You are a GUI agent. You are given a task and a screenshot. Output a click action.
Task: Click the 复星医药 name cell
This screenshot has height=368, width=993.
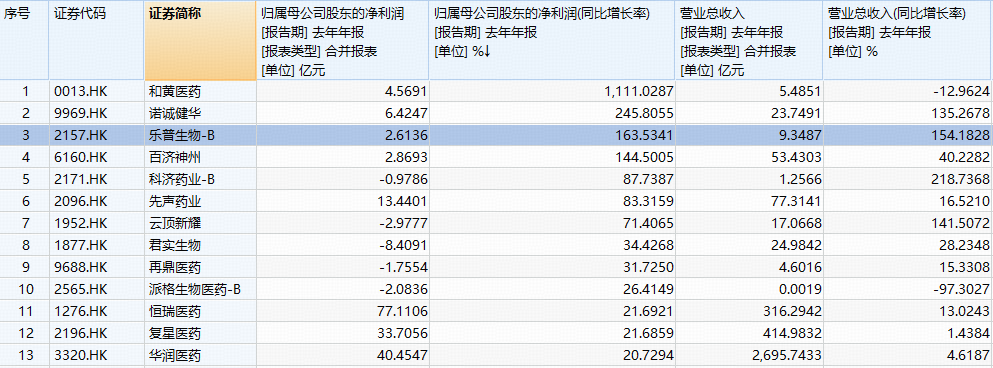[174, 333]
